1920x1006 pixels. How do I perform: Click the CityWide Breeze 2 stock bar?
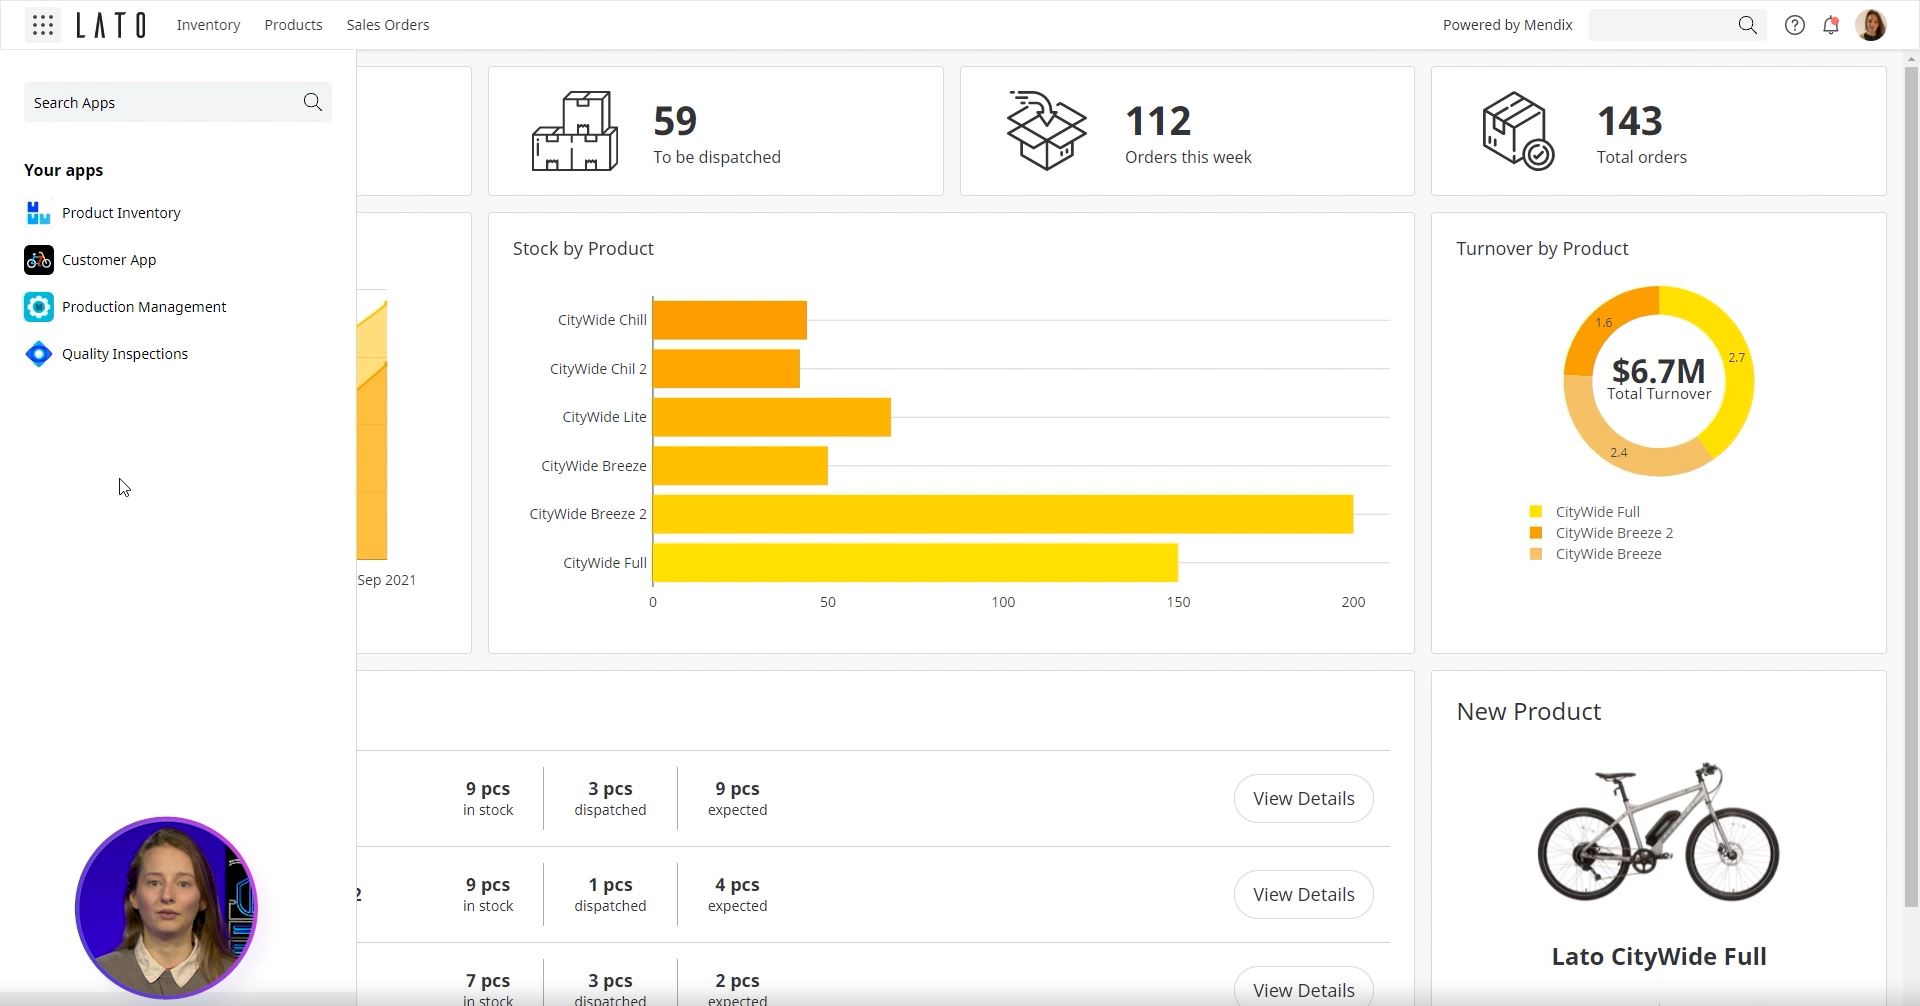pos(1002,514)
